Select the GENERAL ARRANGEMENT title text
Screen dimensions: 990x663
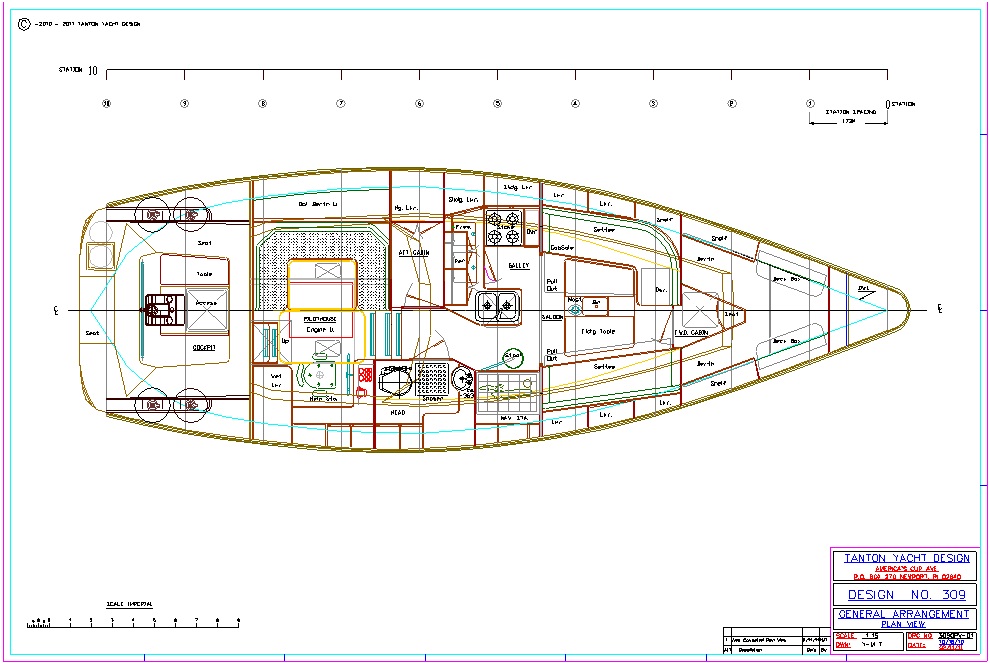(x=904, y=614)
